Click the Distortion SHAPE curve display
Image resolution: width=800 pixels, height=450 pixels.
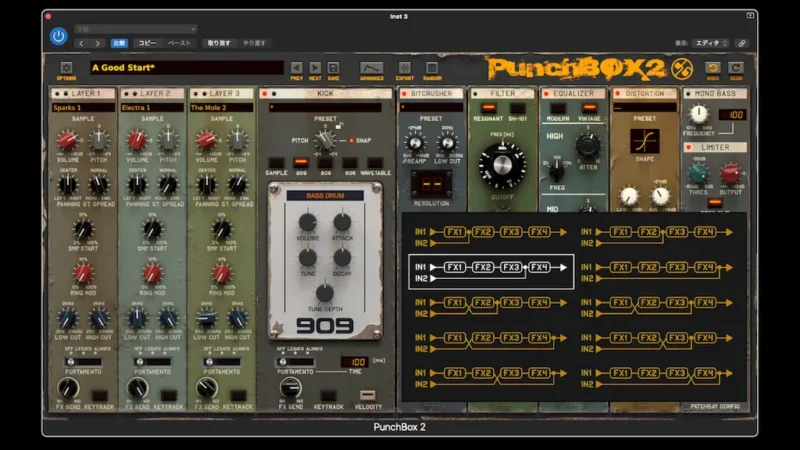pyautogui.click(x=644, y=141)
